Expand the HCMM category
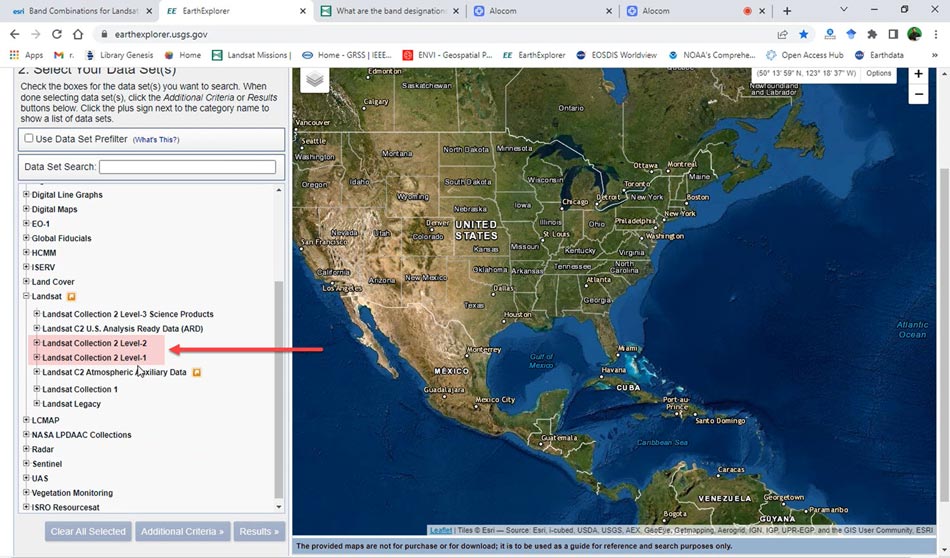The width and height of the screenshot is (950, 558). point(26,253)
